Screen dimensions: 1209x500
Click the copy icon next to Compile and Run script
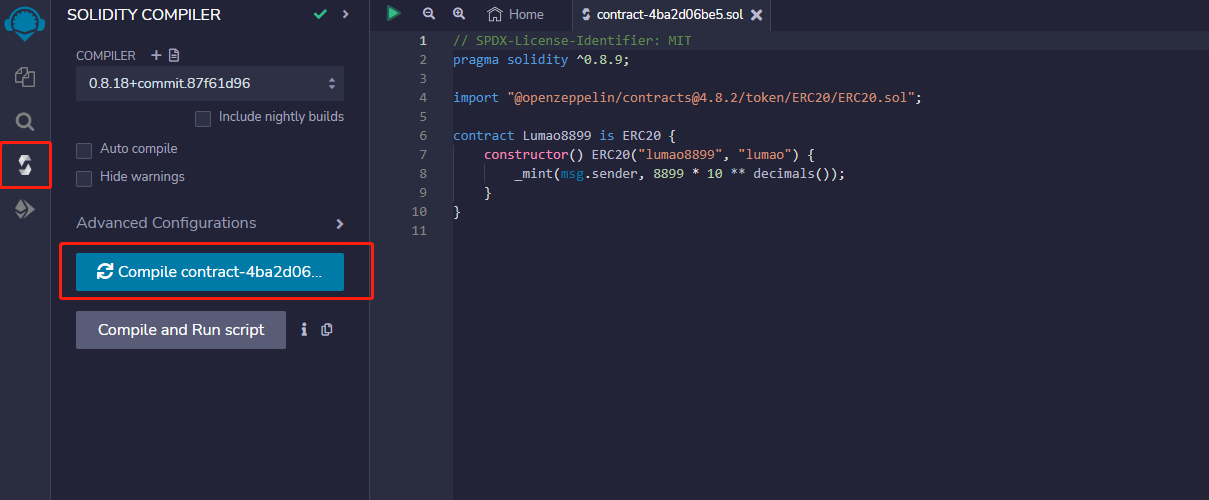327,329
